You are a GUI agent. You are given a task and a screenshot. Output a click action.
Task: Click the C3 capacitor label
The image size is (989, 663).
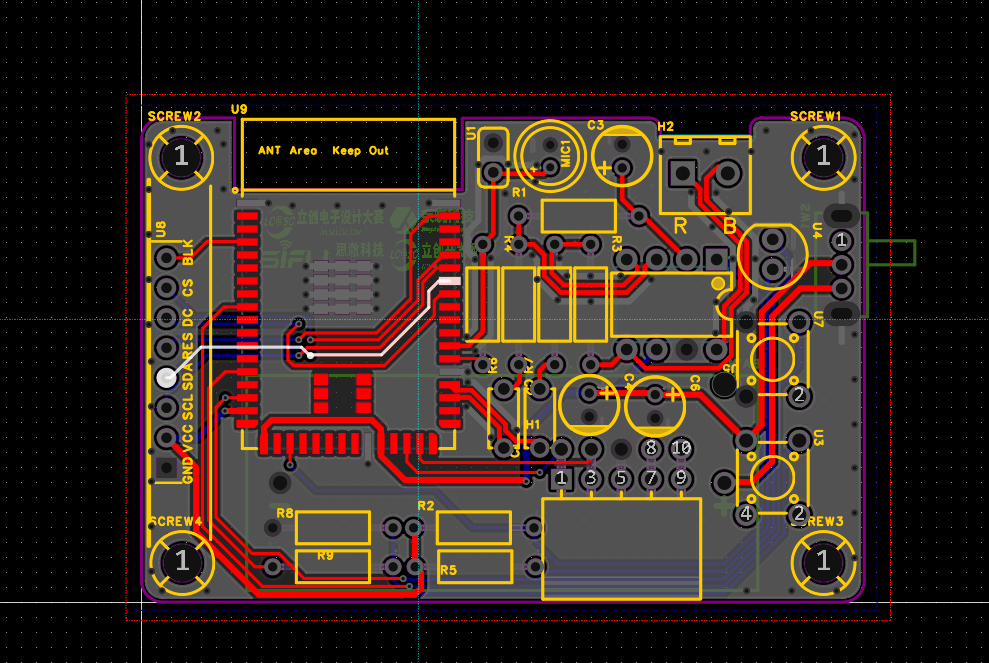point(595,125)
